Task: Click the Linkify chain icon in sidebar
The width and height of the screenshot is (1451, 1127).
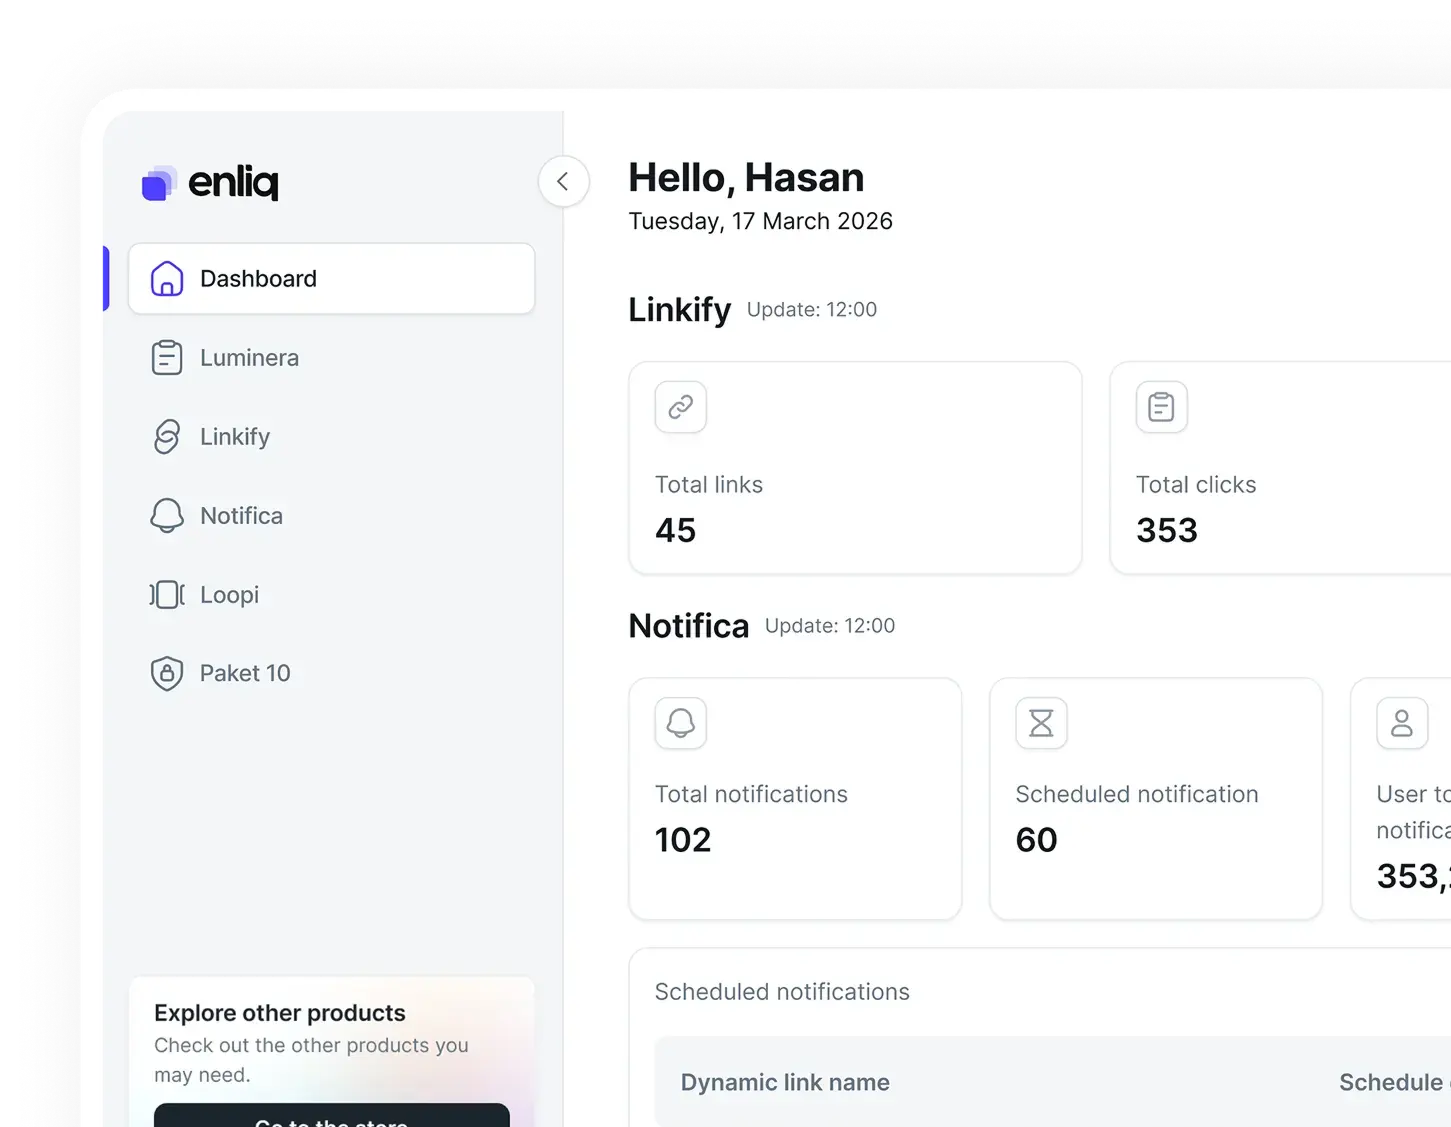Action: (167, 437)
